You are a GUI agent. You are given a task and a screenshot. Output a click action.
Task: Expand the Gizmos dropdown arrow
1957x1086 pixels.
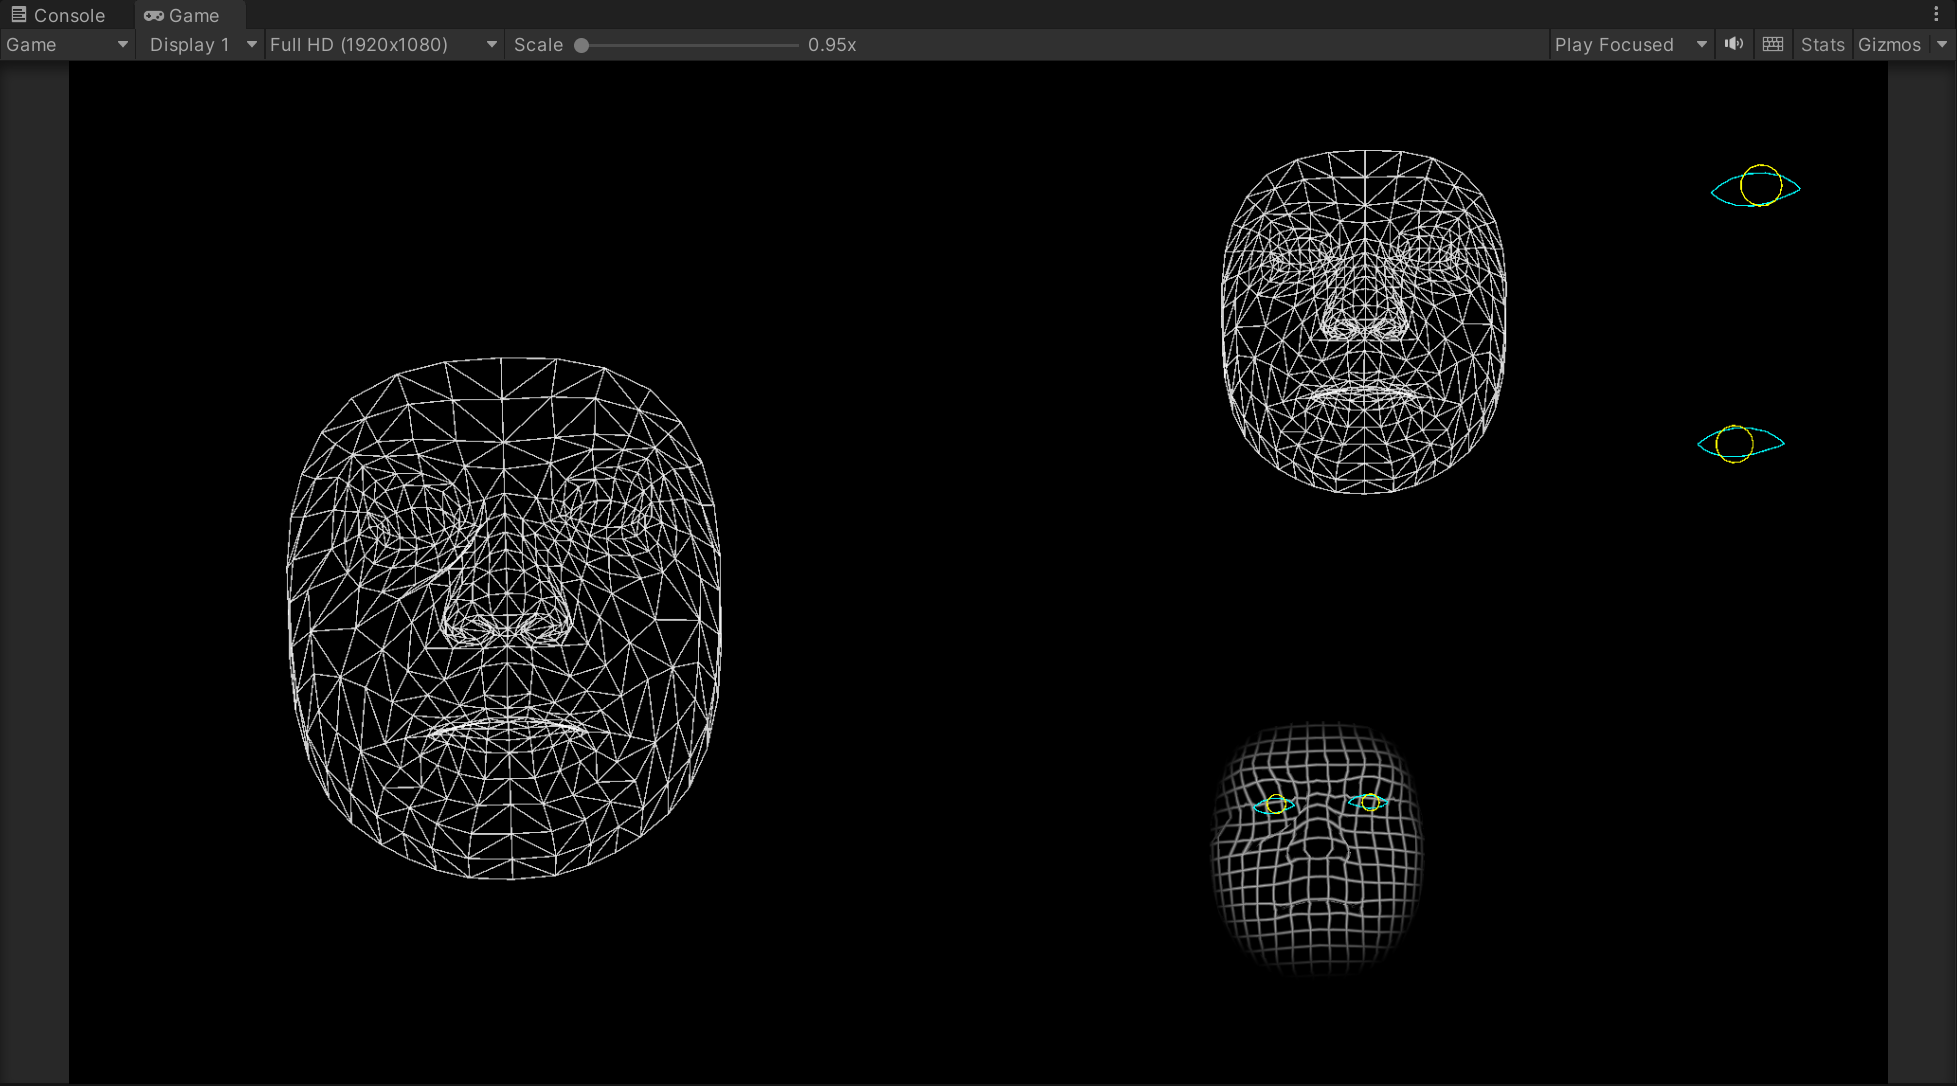click(x=1942, y=45)
